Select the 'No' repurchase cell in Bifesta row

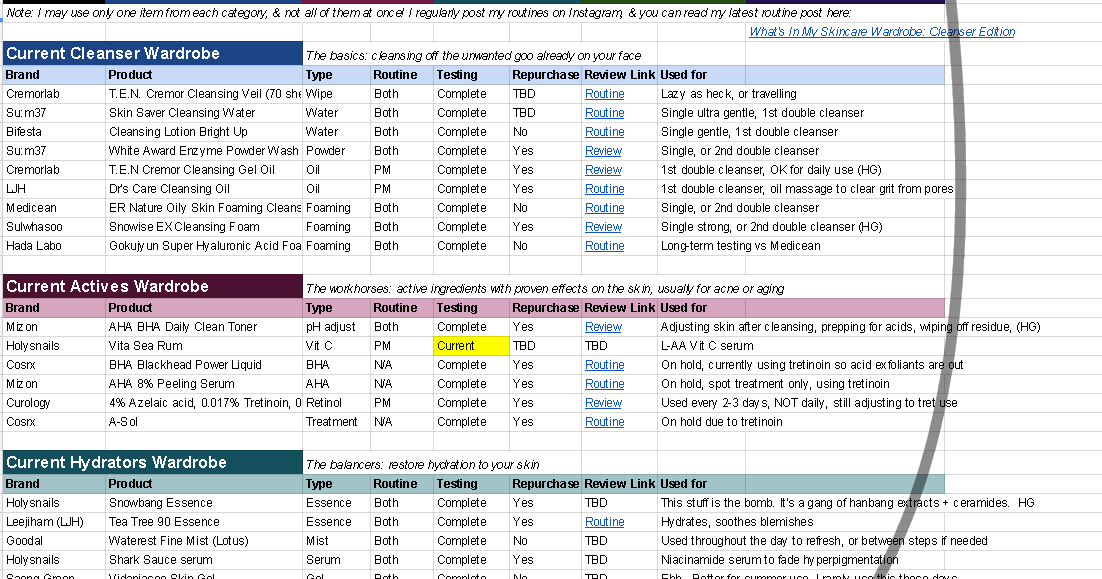pos(545,132)
